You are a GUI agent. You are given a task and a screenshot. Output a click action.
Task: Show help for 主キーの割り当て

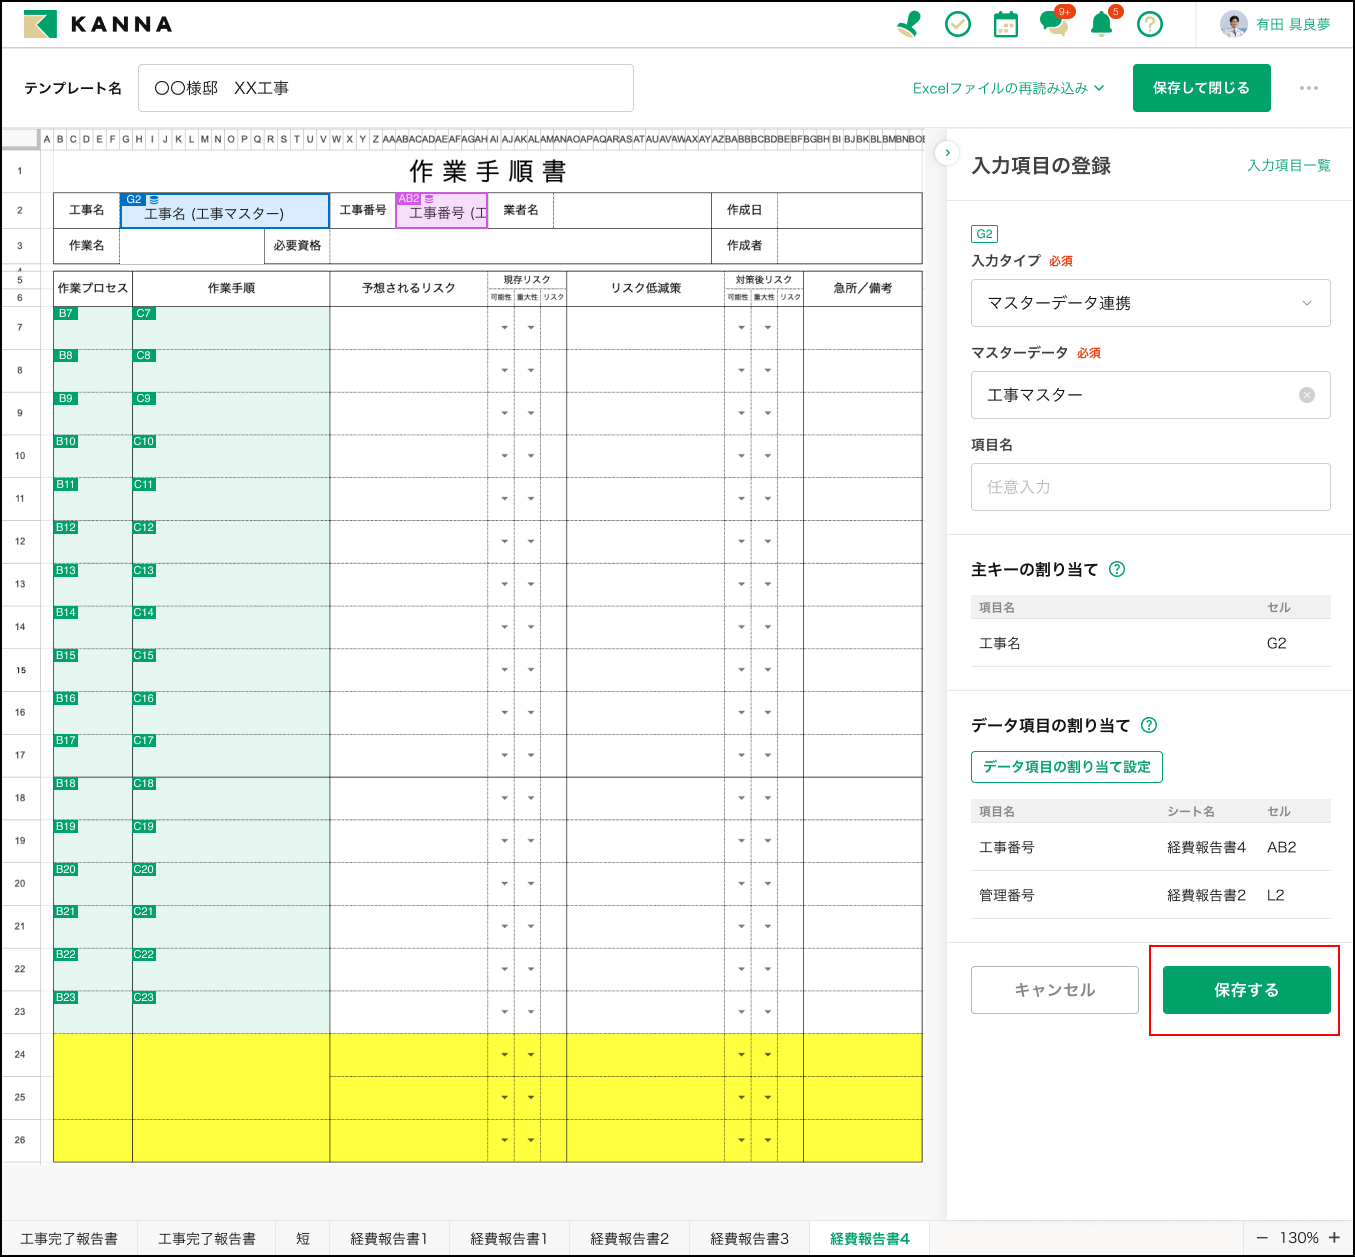1118,569
